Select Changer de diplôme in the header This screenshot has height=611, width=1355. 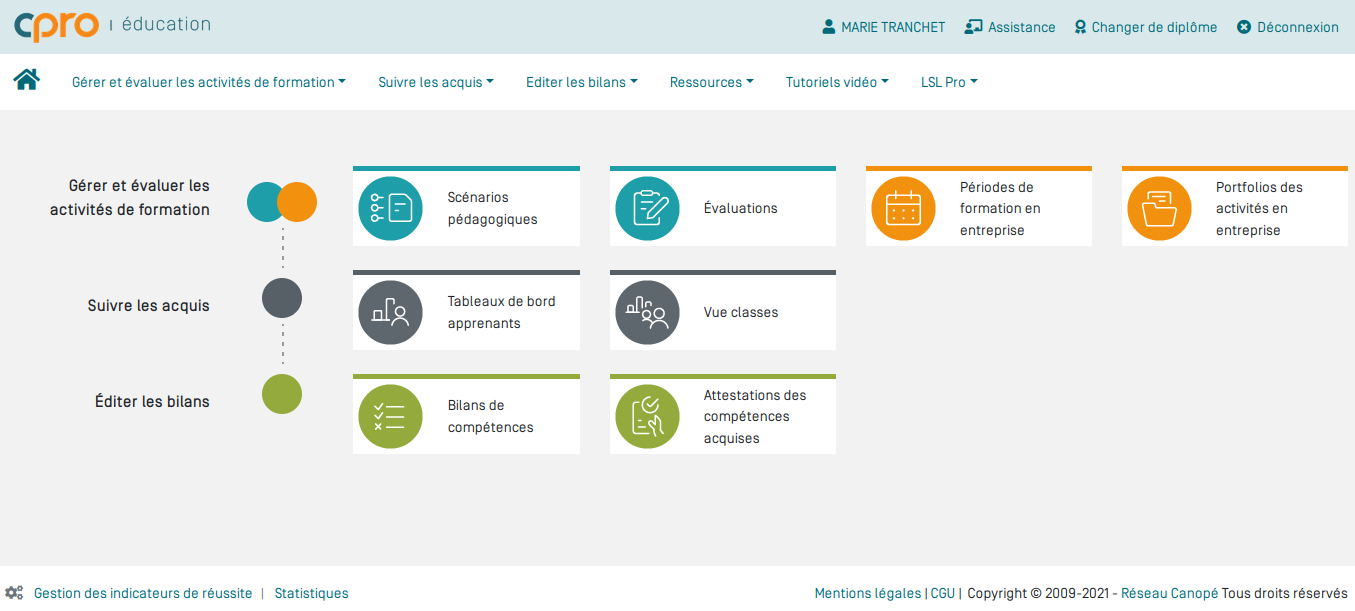coord(1145,27)
